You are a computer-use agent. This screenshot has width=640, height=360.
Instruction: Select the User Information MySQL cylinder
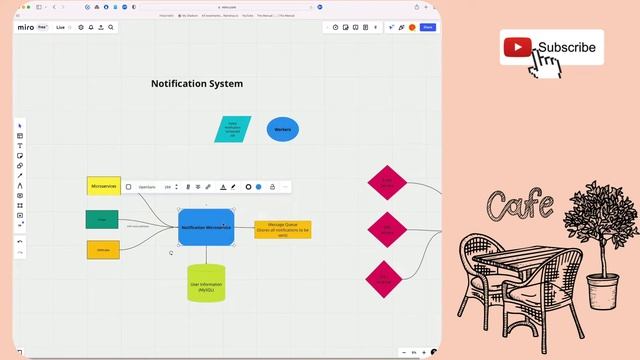click(x=206, y=283)
